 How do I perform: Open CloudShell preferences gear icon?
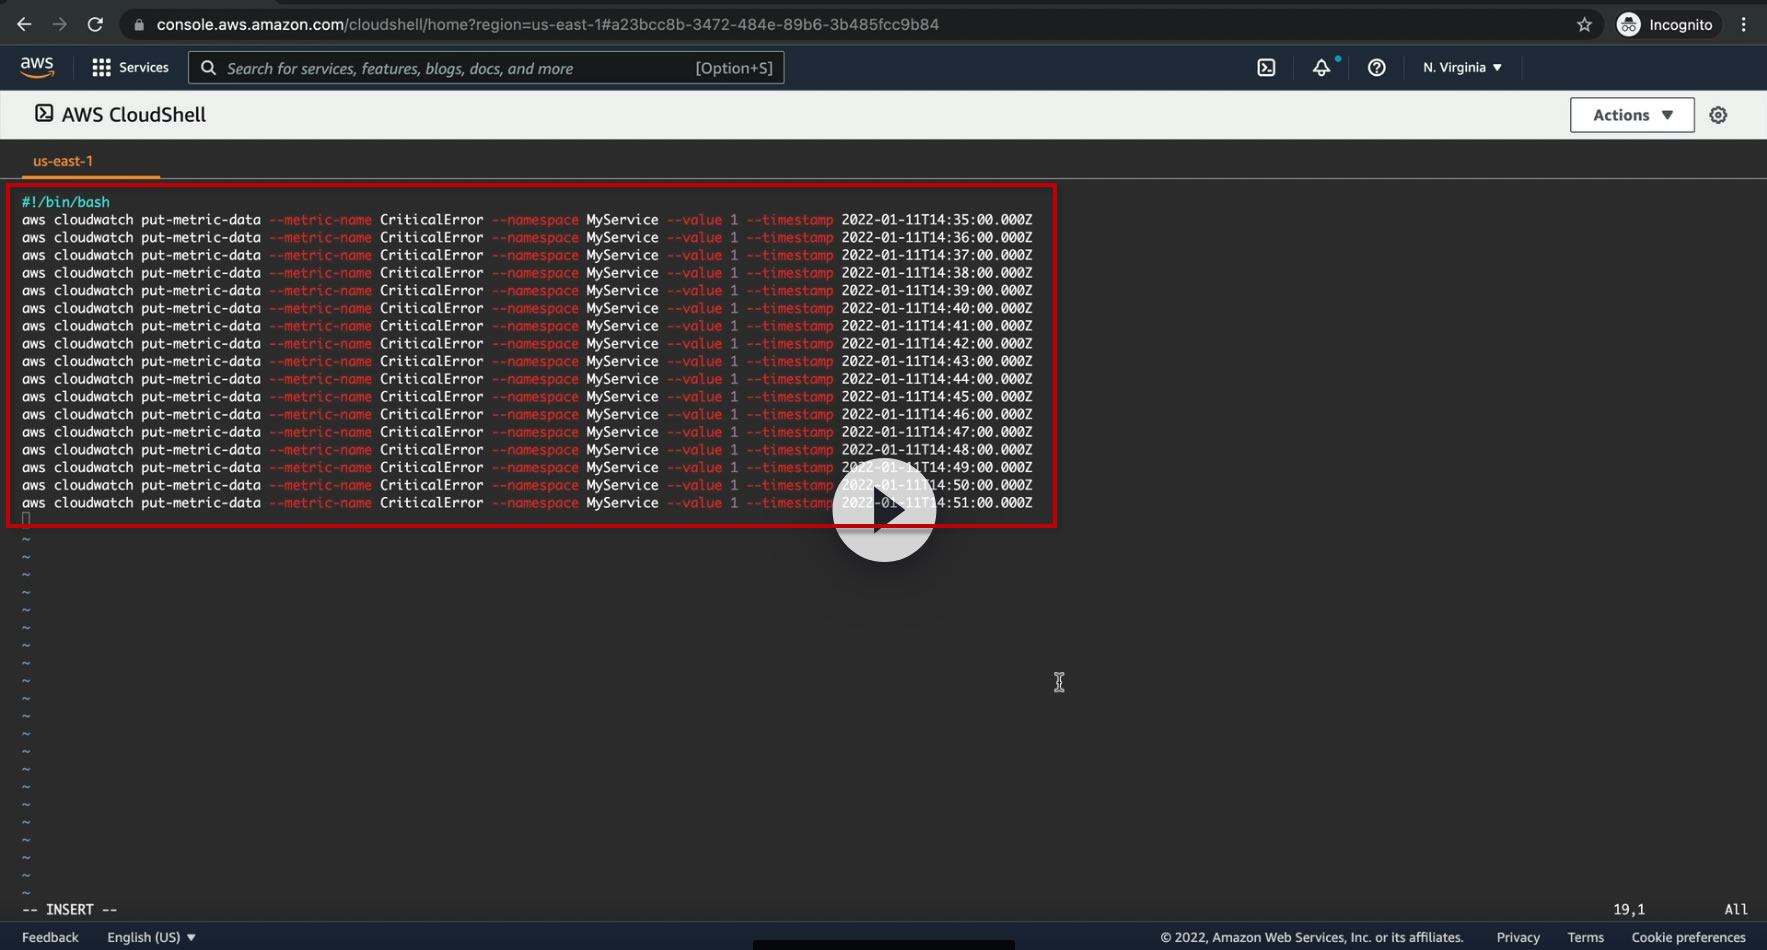tap(1718, 115)
